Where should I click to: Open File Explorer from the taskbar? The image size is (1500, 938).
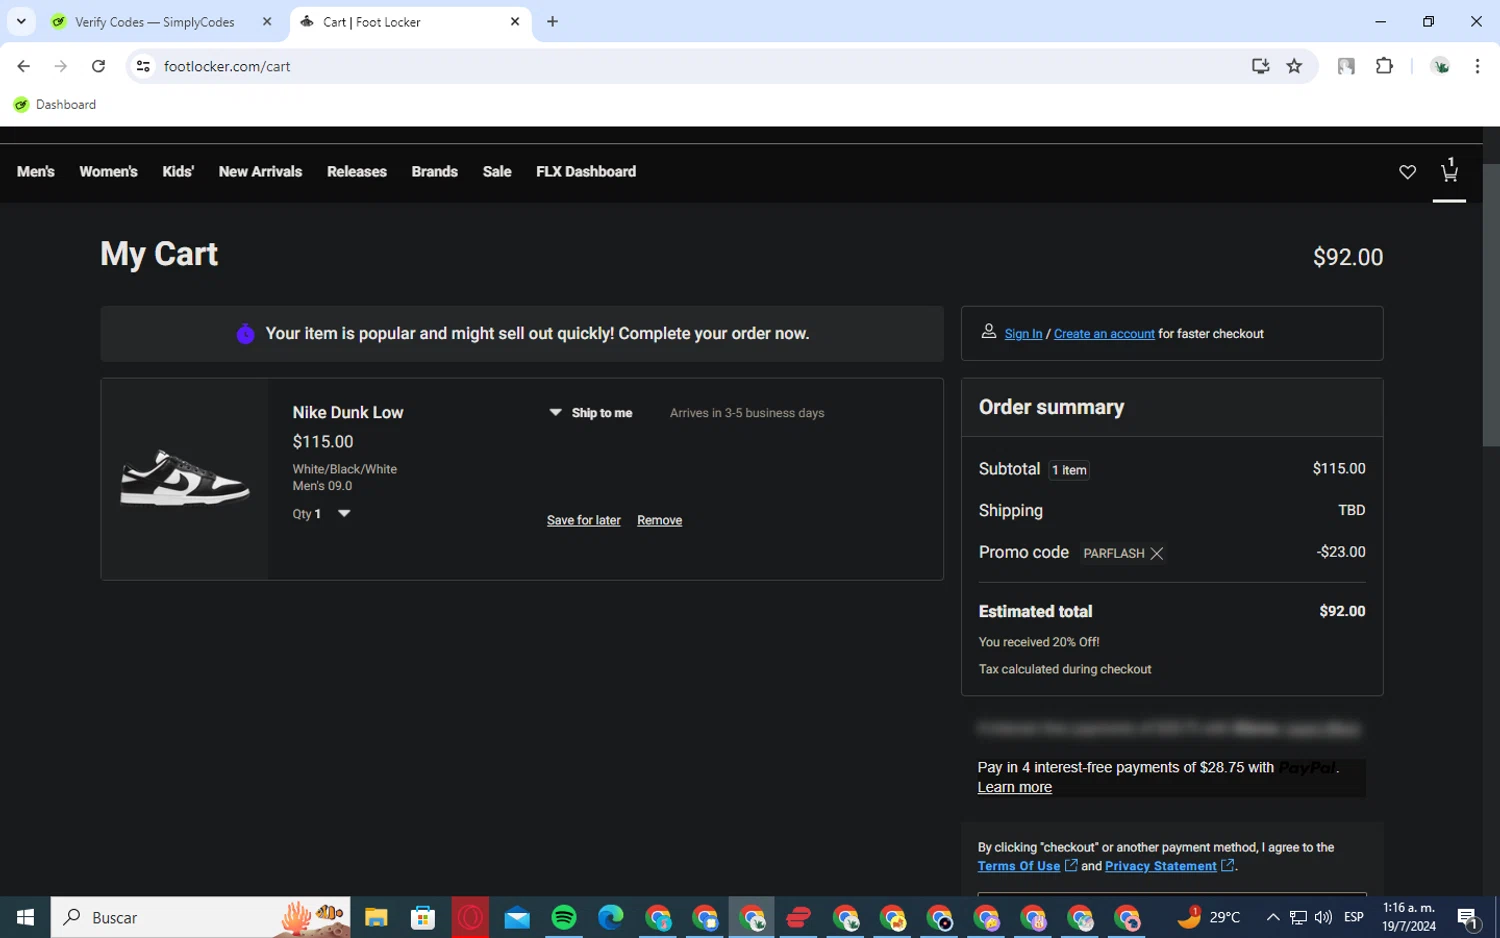click(376, 917)
